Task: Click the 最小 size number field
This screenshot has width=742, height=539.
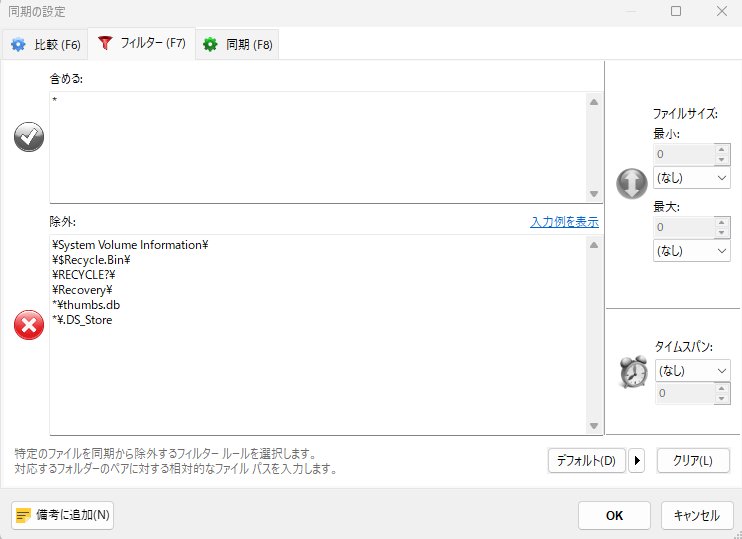Action: coord(684,154)
